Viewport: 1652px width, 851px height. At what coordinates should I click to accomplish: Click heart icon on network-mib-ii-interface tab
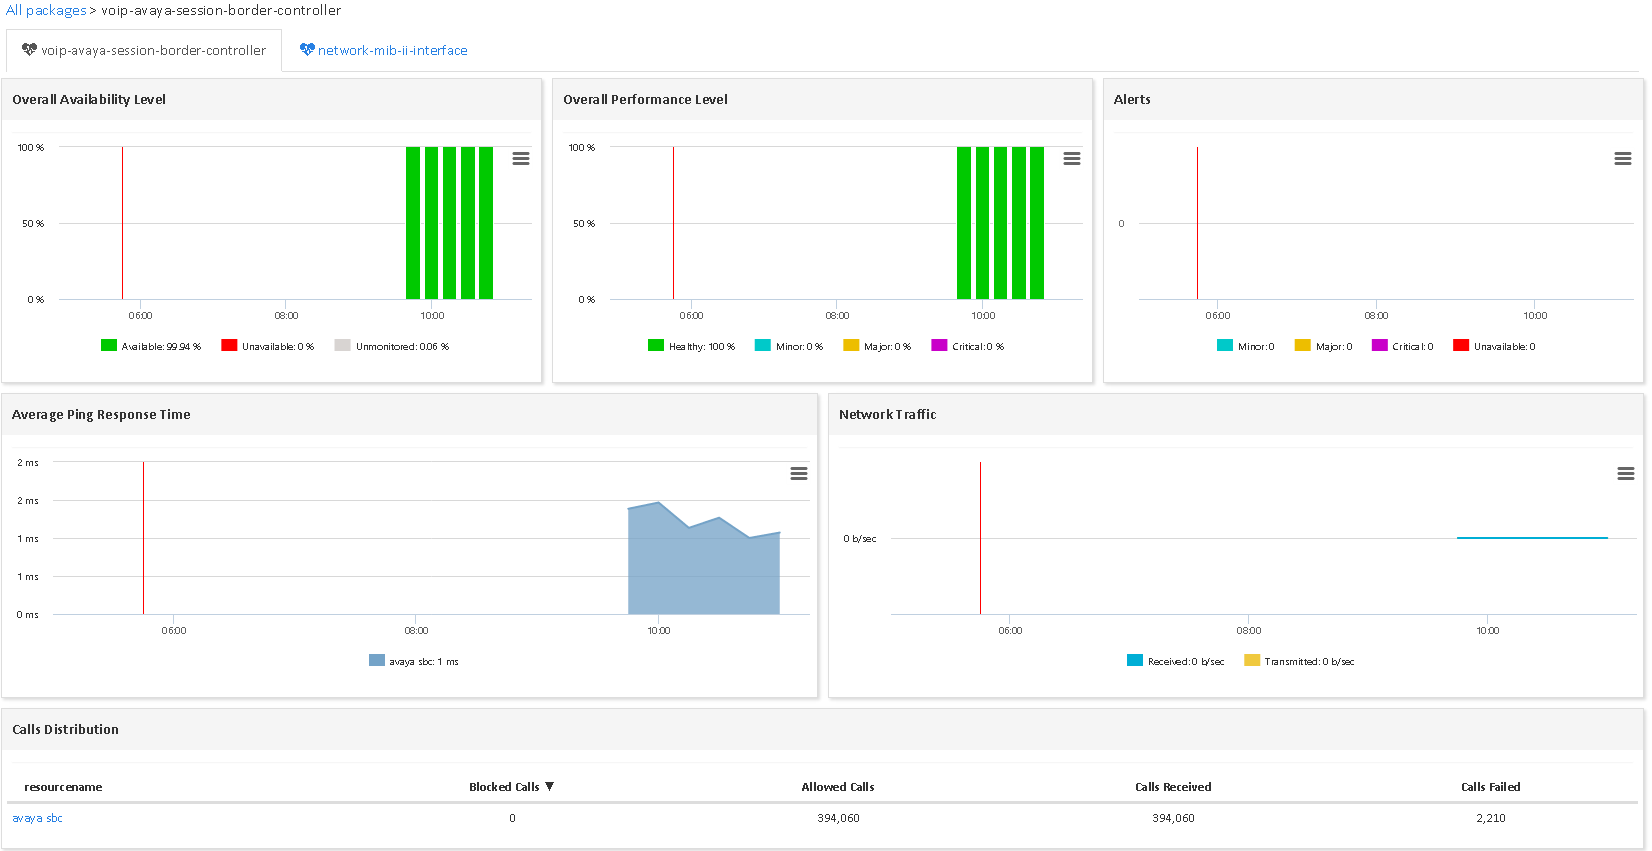pyautogui.click(x=307, y=50)
